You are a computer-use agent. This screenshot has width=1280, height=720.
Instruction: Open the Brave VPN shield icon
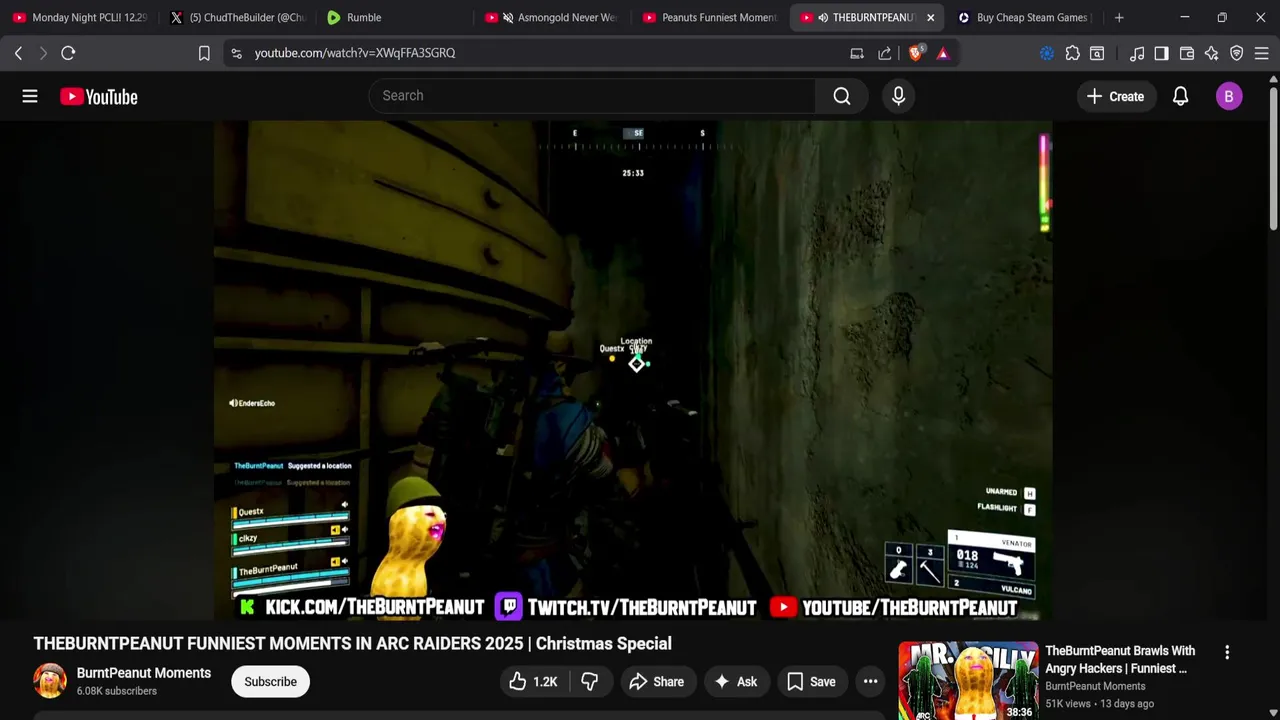(1237, 53)
